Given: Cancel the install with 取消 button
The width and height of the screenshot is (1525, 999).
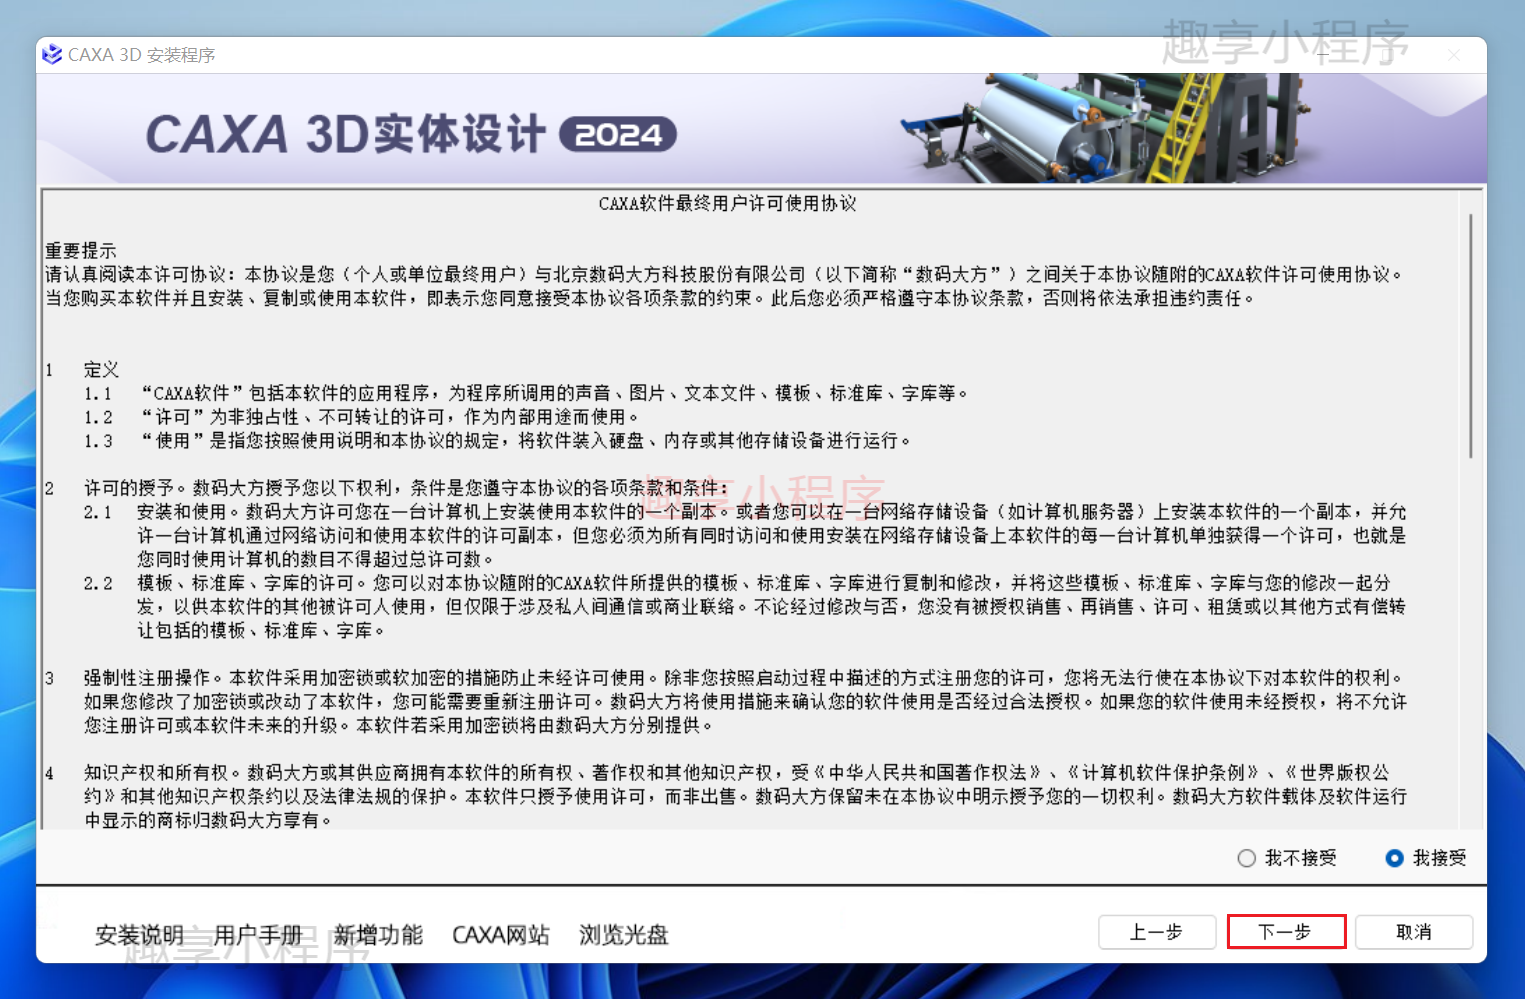Looking at the screenshot, I should [1414, 932].
